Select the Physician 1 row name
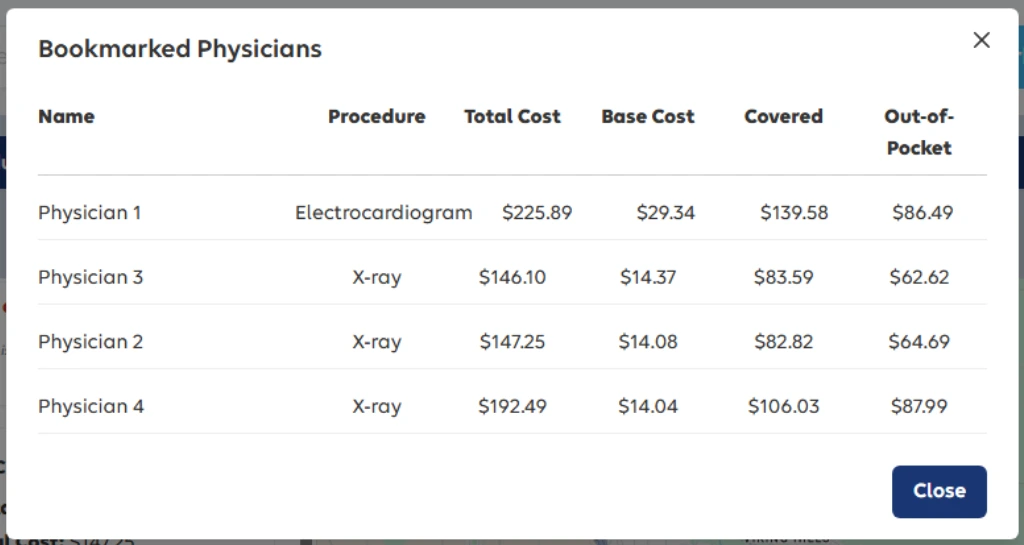The image size is (1024, 545). (x=90, y=212)
